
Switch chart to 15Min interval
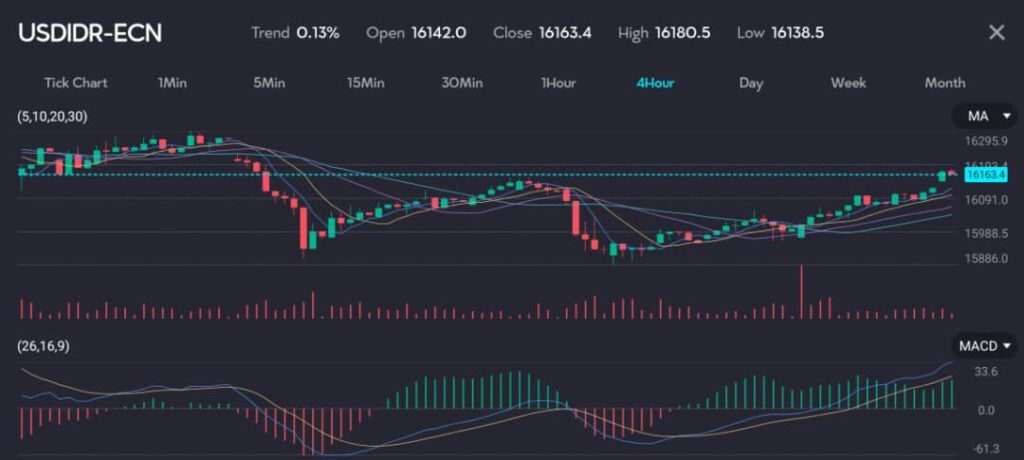point(365,83)
